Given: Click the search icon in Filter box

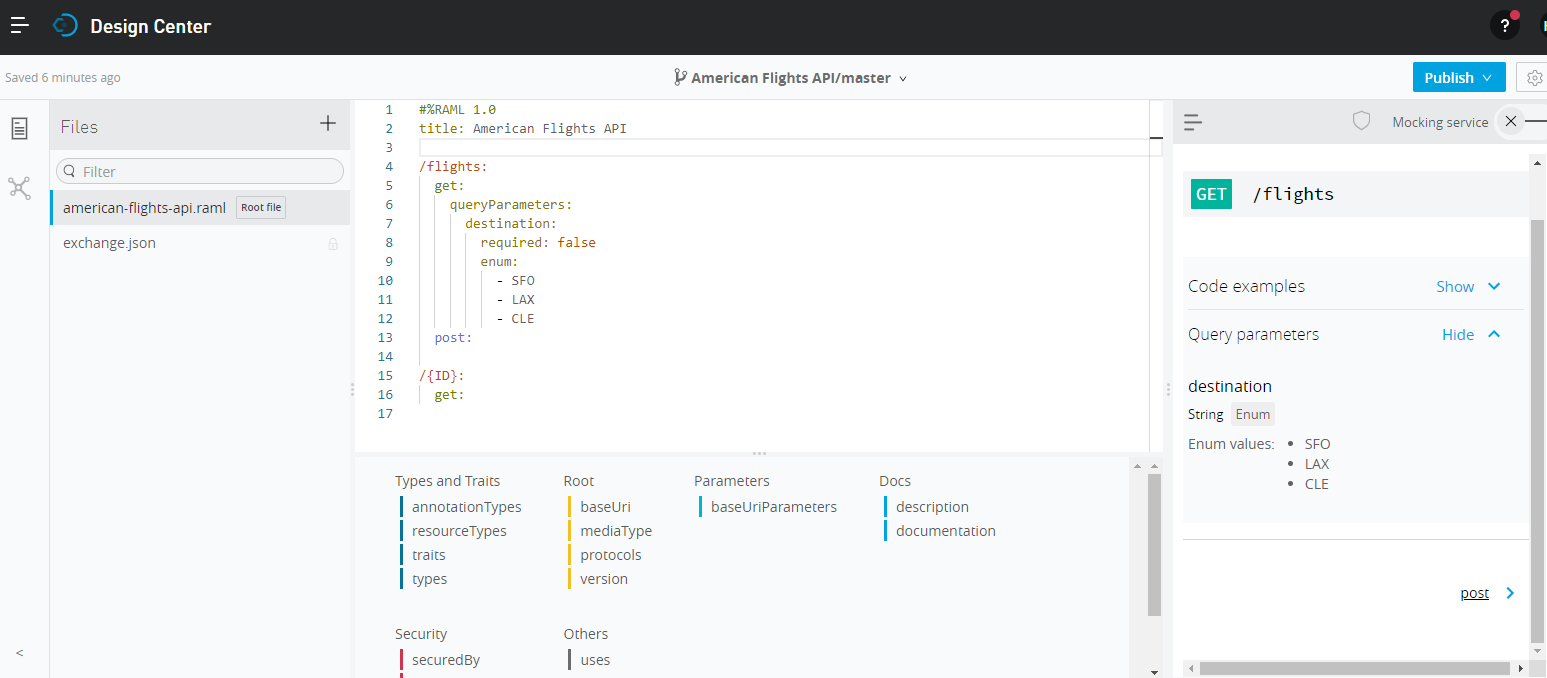Looking at the screenshot, I should pyautogui.click(x=70, y=171).
